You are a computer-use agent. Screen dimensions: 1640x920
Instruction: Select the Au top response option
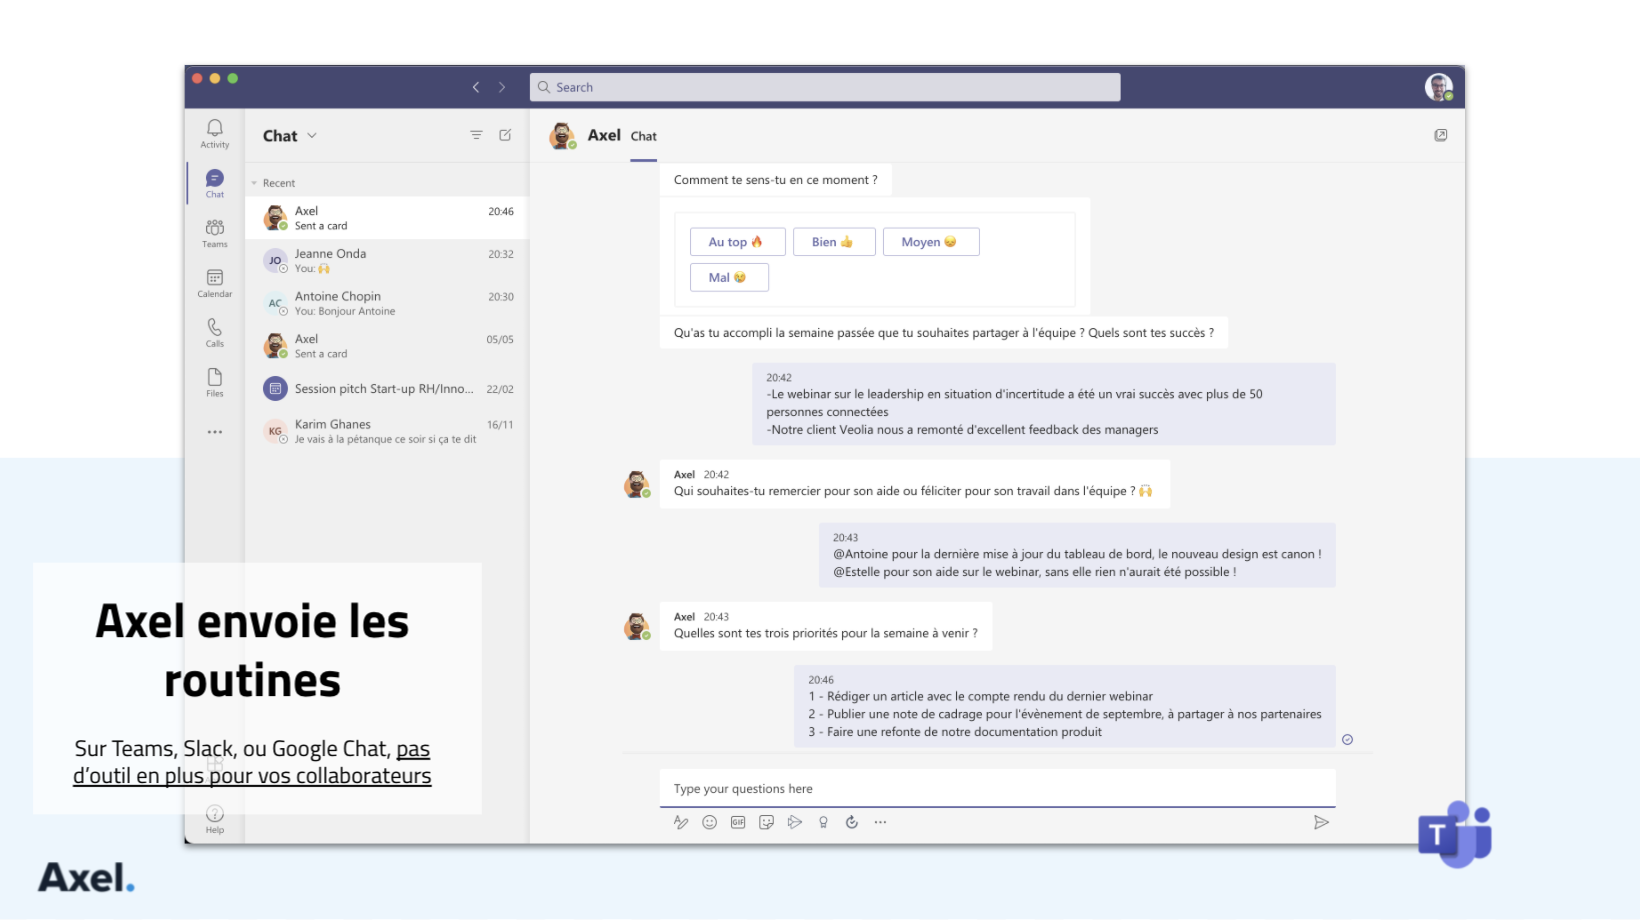(736, 241)
